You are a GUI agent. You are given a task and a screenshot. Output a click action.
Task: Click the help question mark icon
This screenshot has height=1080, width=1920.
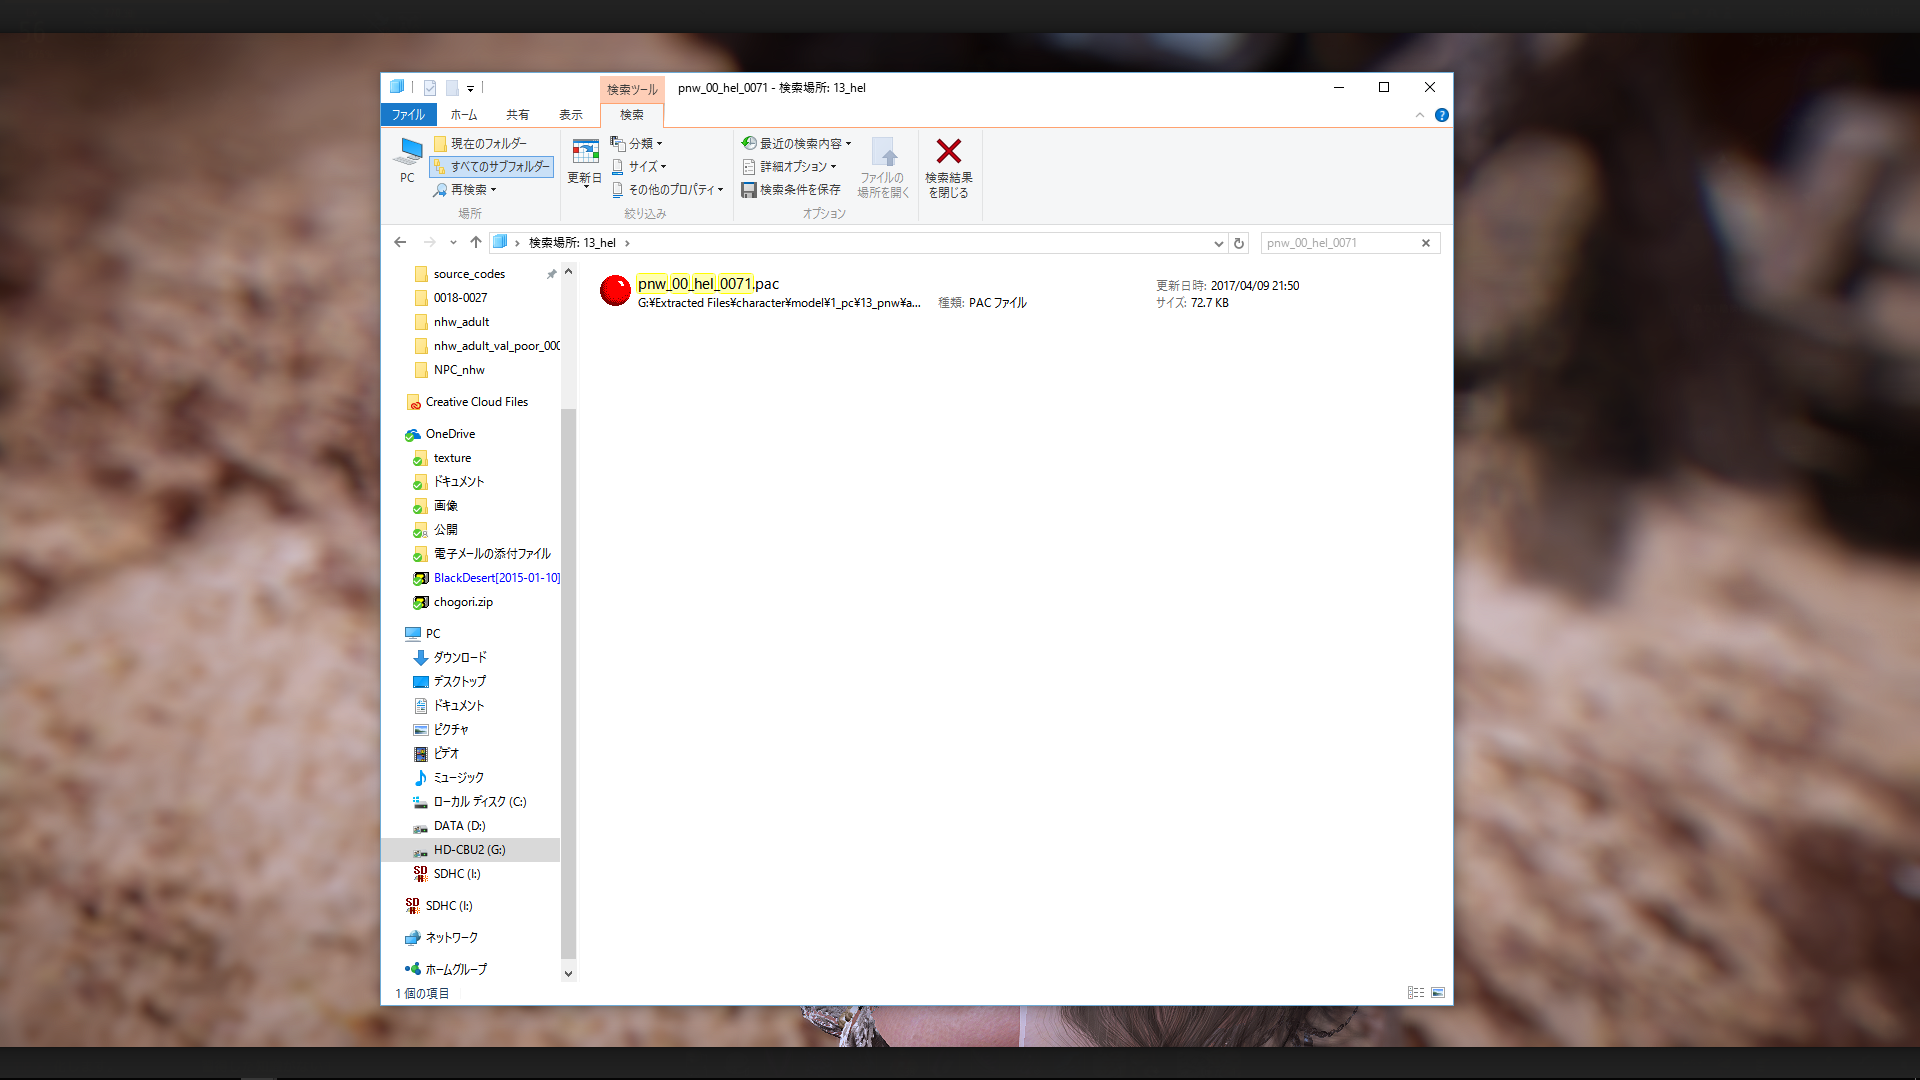click(1441, 115)
